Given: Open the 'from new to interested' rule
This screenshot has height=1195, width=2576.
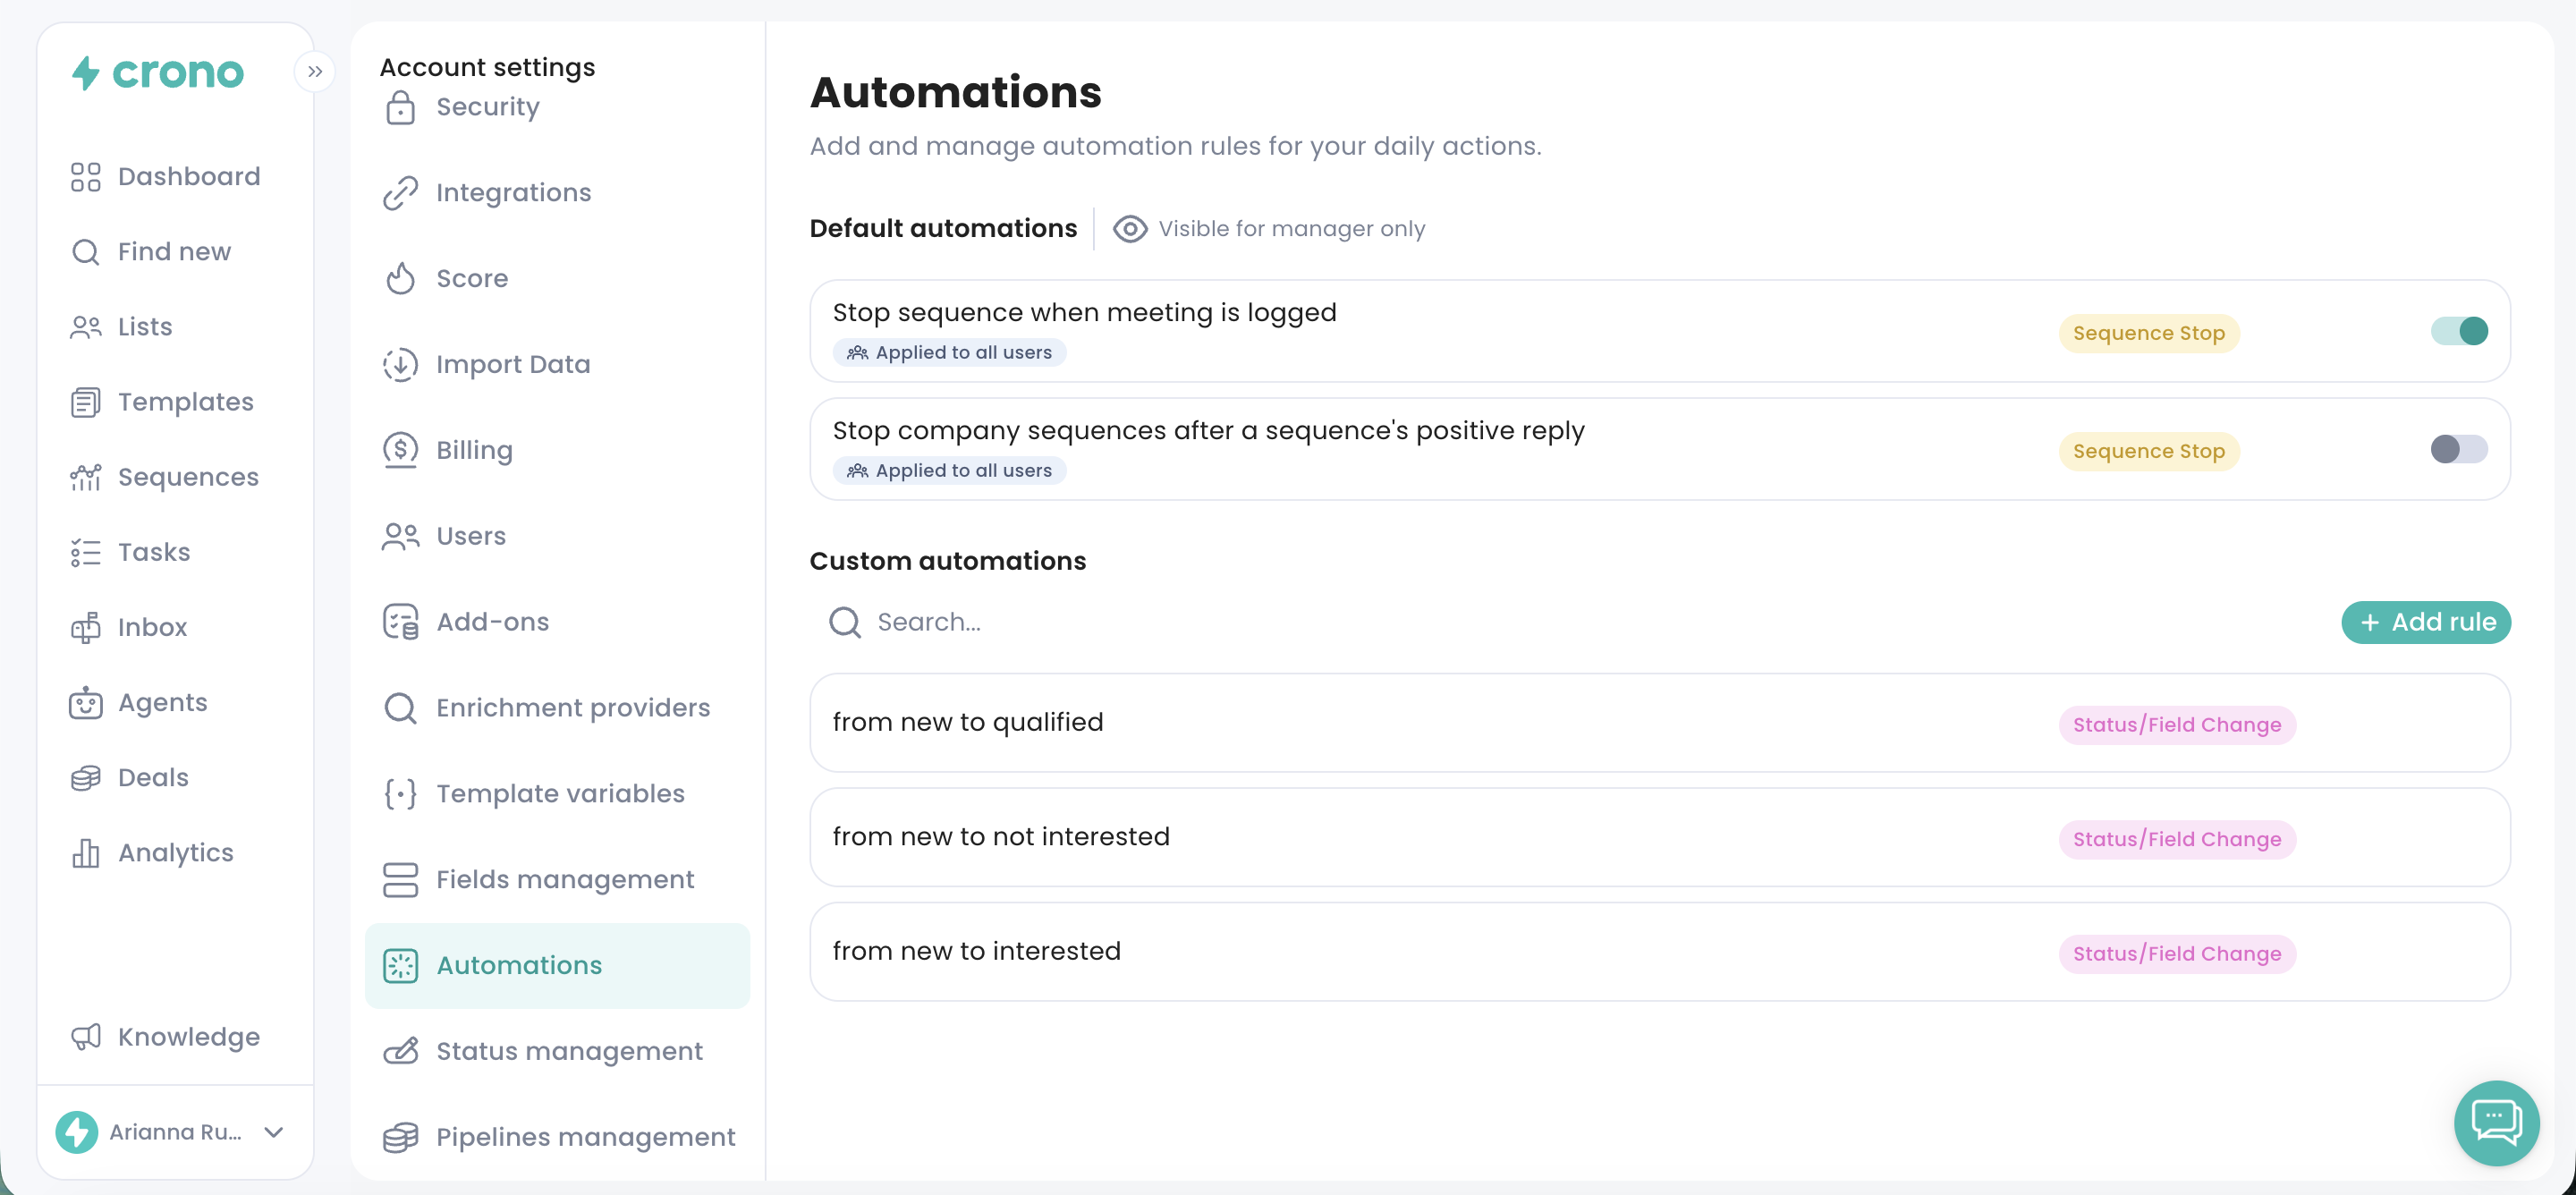Looking at the screenshot, I should point(1660,952).
